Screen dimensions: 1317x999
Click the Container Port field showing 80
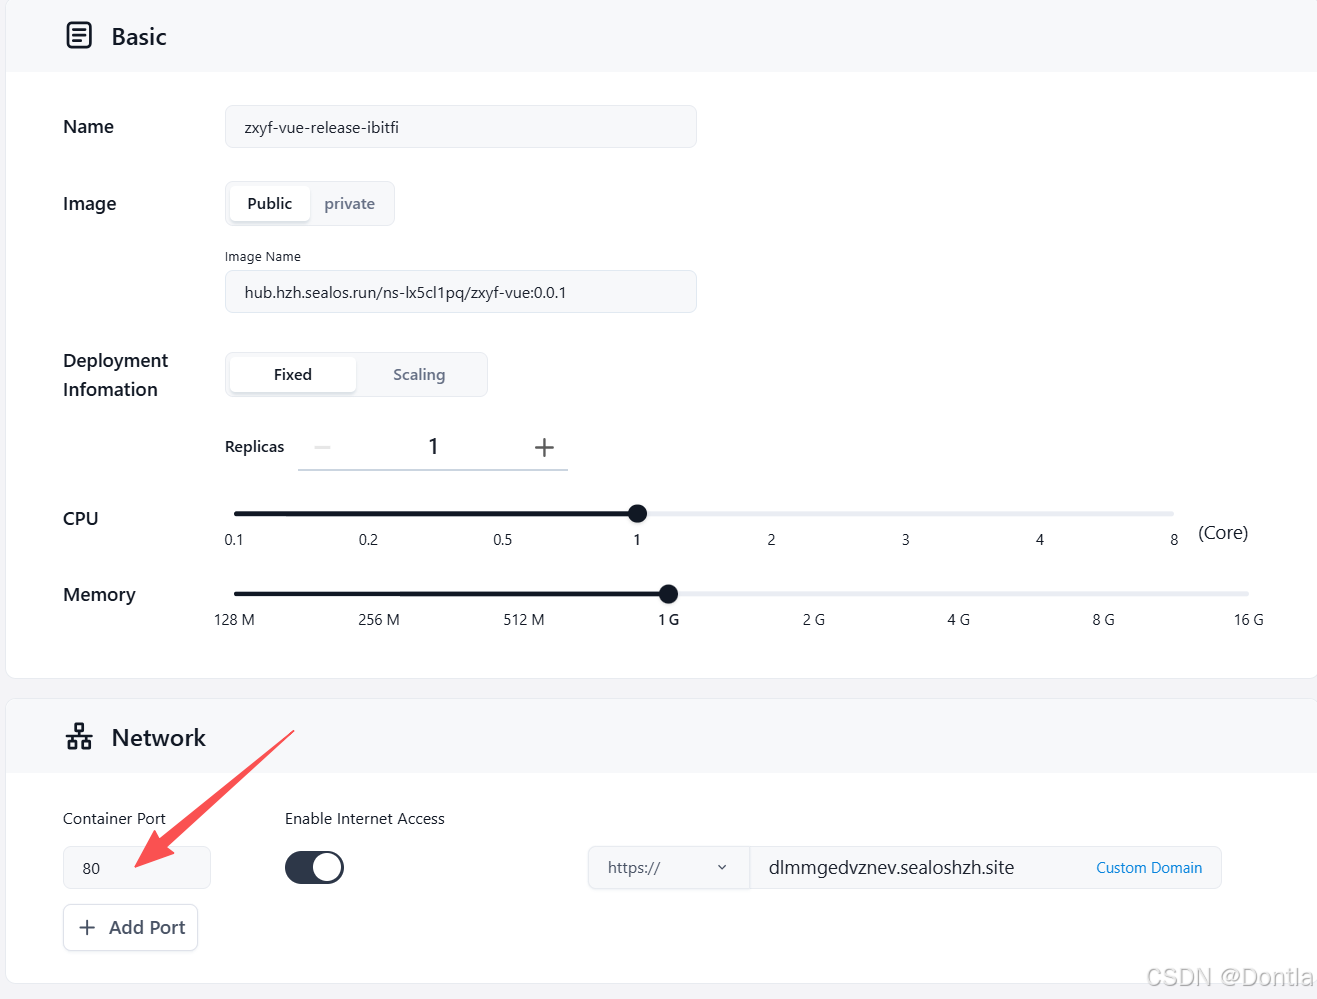point(137,867)
